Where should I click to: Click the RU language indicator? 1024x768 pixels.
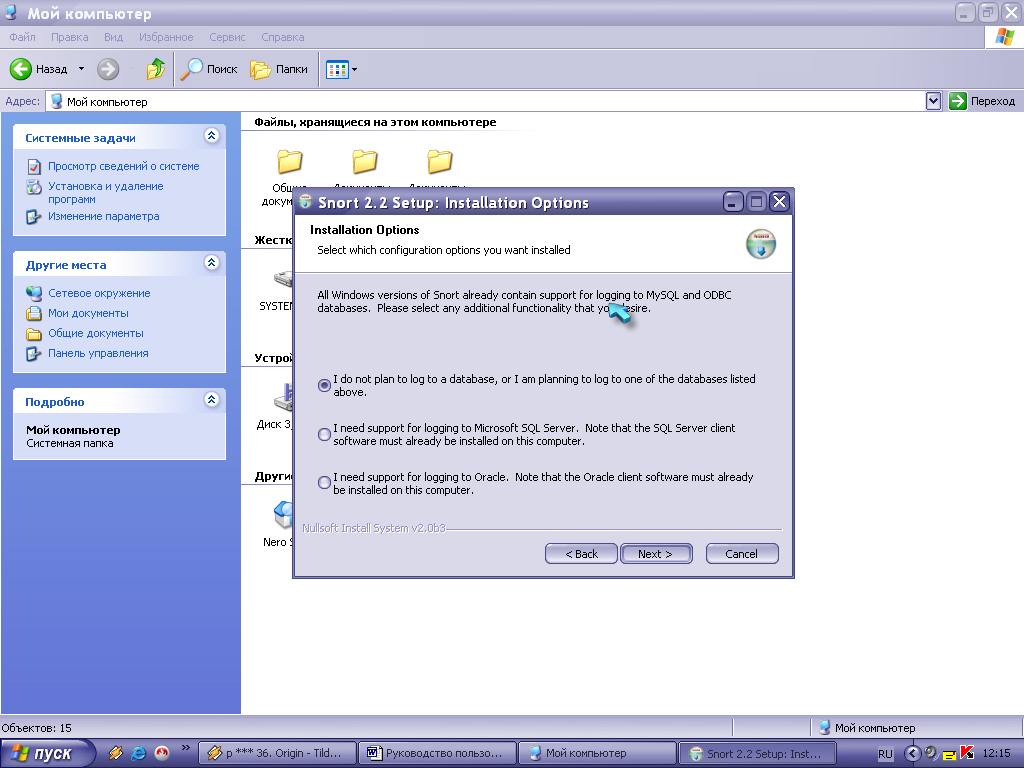point(885,754)
